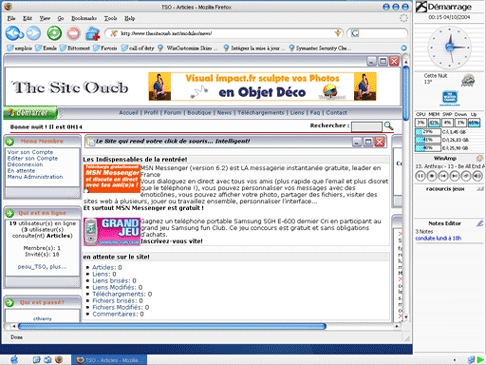Image resolution: width=486 pixels, height=365 pixels.
Task: Open Firefox home page icon
Action: pyautogui.click(x=93, y=33)
